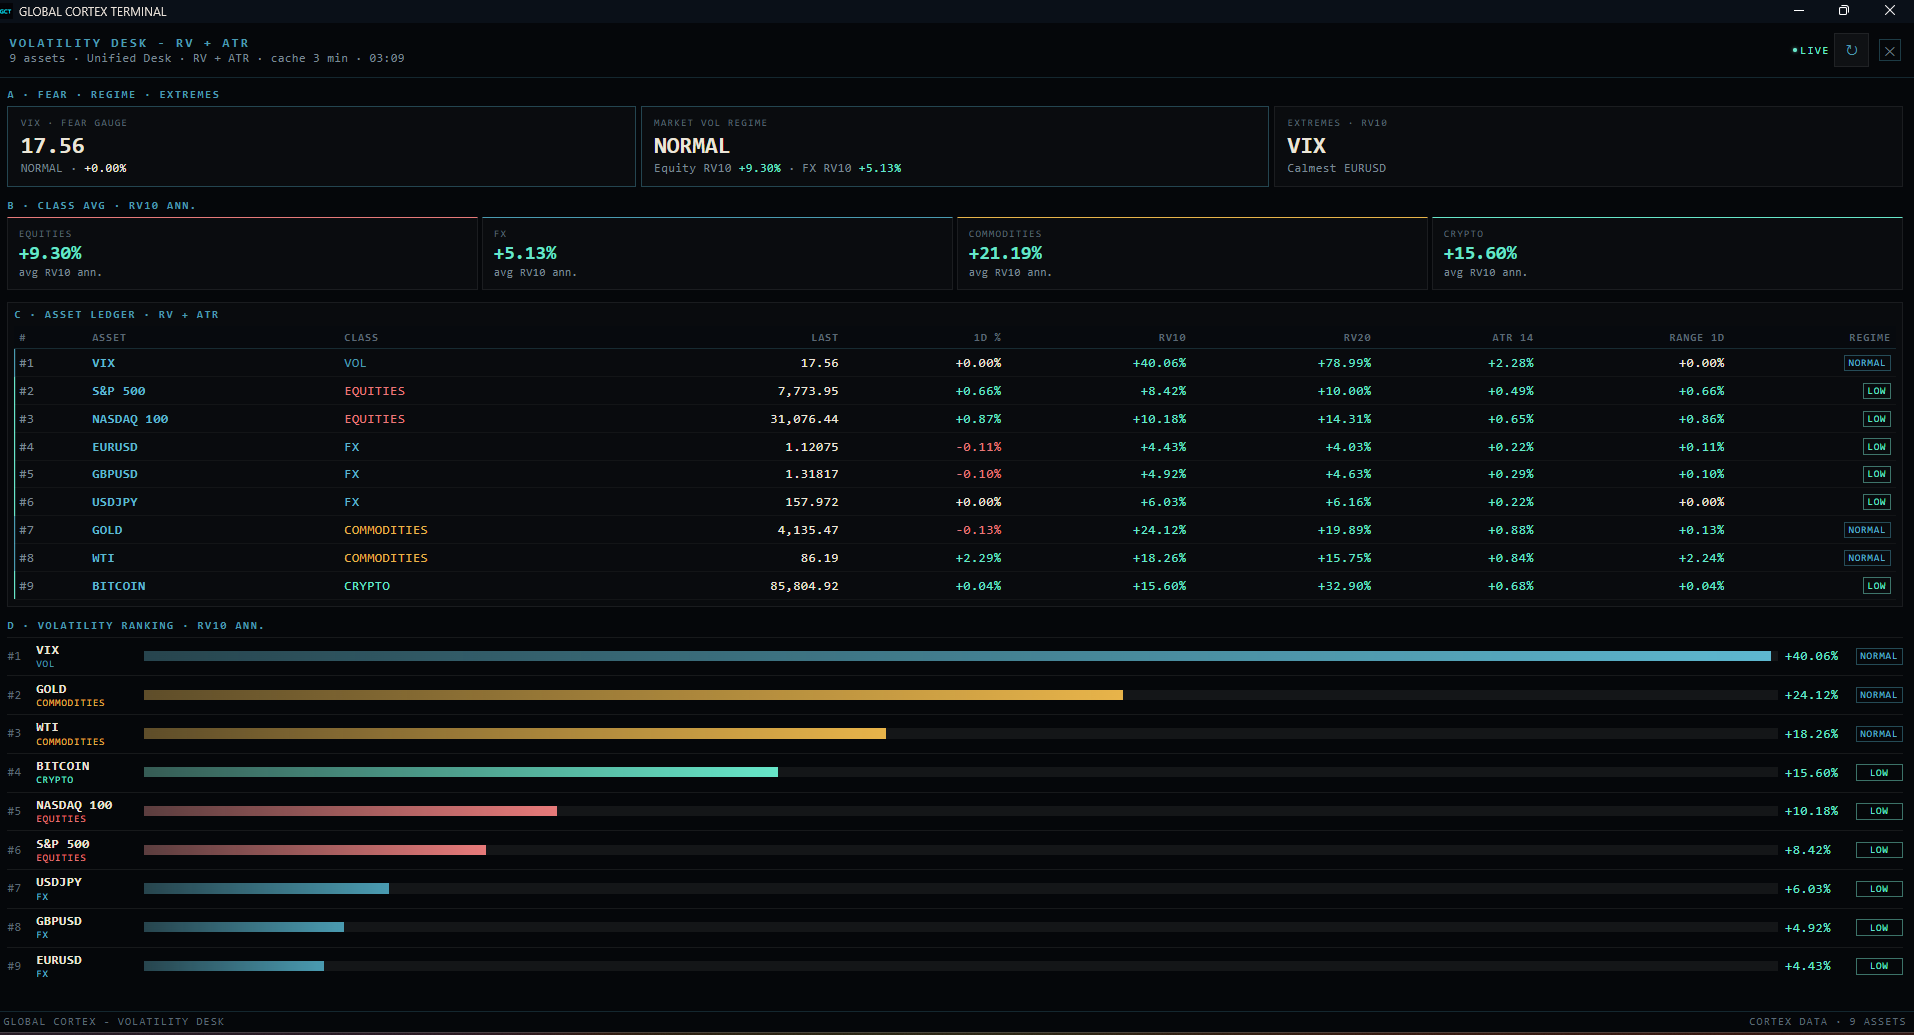Sort ledger by ATR 14 column header
Image resolution: width=1914 pixels, height=1035 pixels.
(x=1512, y=338)
